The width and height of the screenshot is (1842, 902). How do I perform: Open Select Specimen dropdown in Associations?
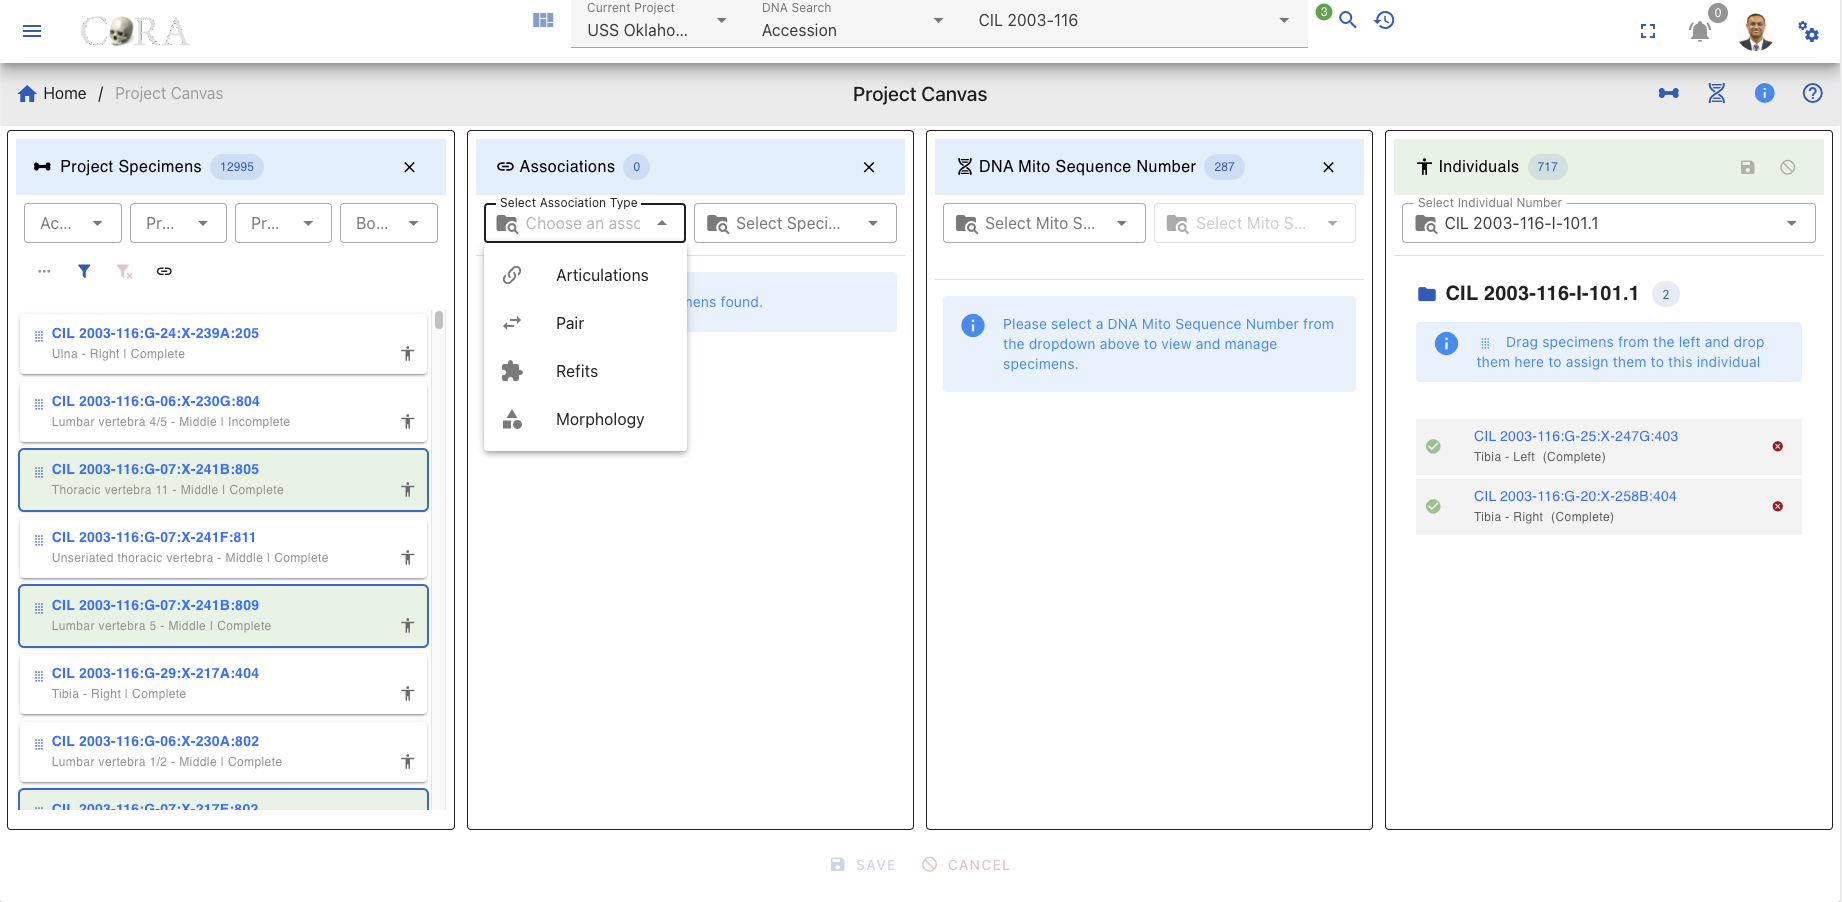[x=795, y=223]
